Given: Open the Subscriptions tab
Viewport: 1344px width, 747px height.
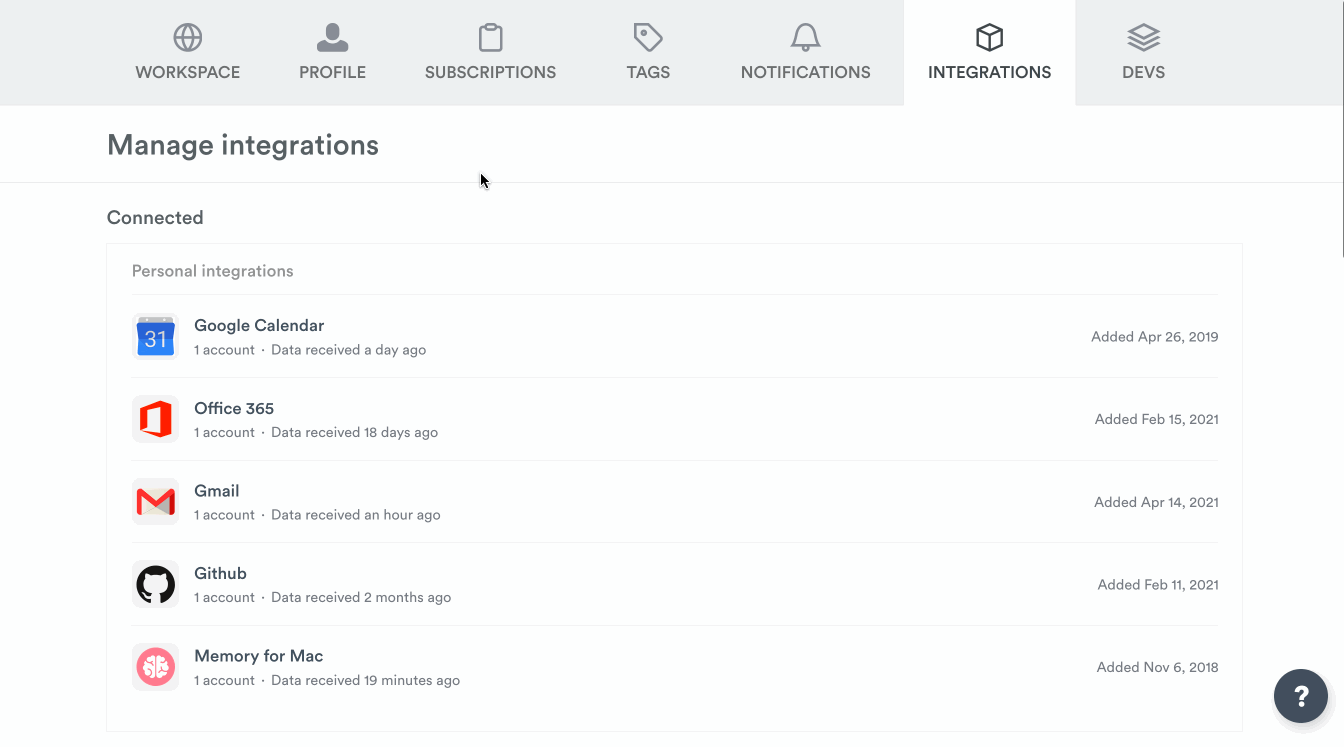Looking at the screenshot, I should [490, 53].
